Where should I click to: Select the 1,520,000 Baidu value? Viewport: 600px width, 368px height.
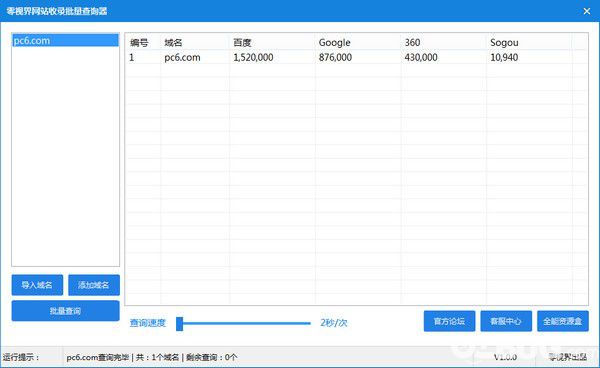pos(253,57)
